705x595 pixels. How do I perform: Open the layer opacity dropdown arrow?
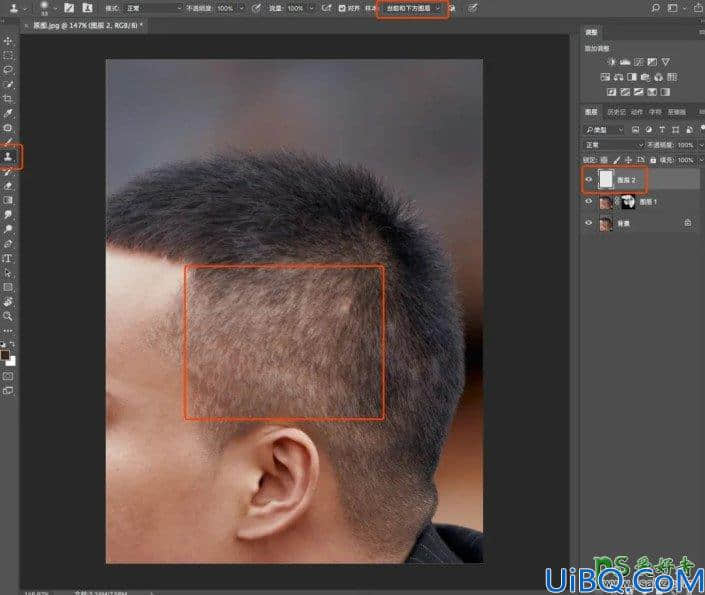coord(701,145)
